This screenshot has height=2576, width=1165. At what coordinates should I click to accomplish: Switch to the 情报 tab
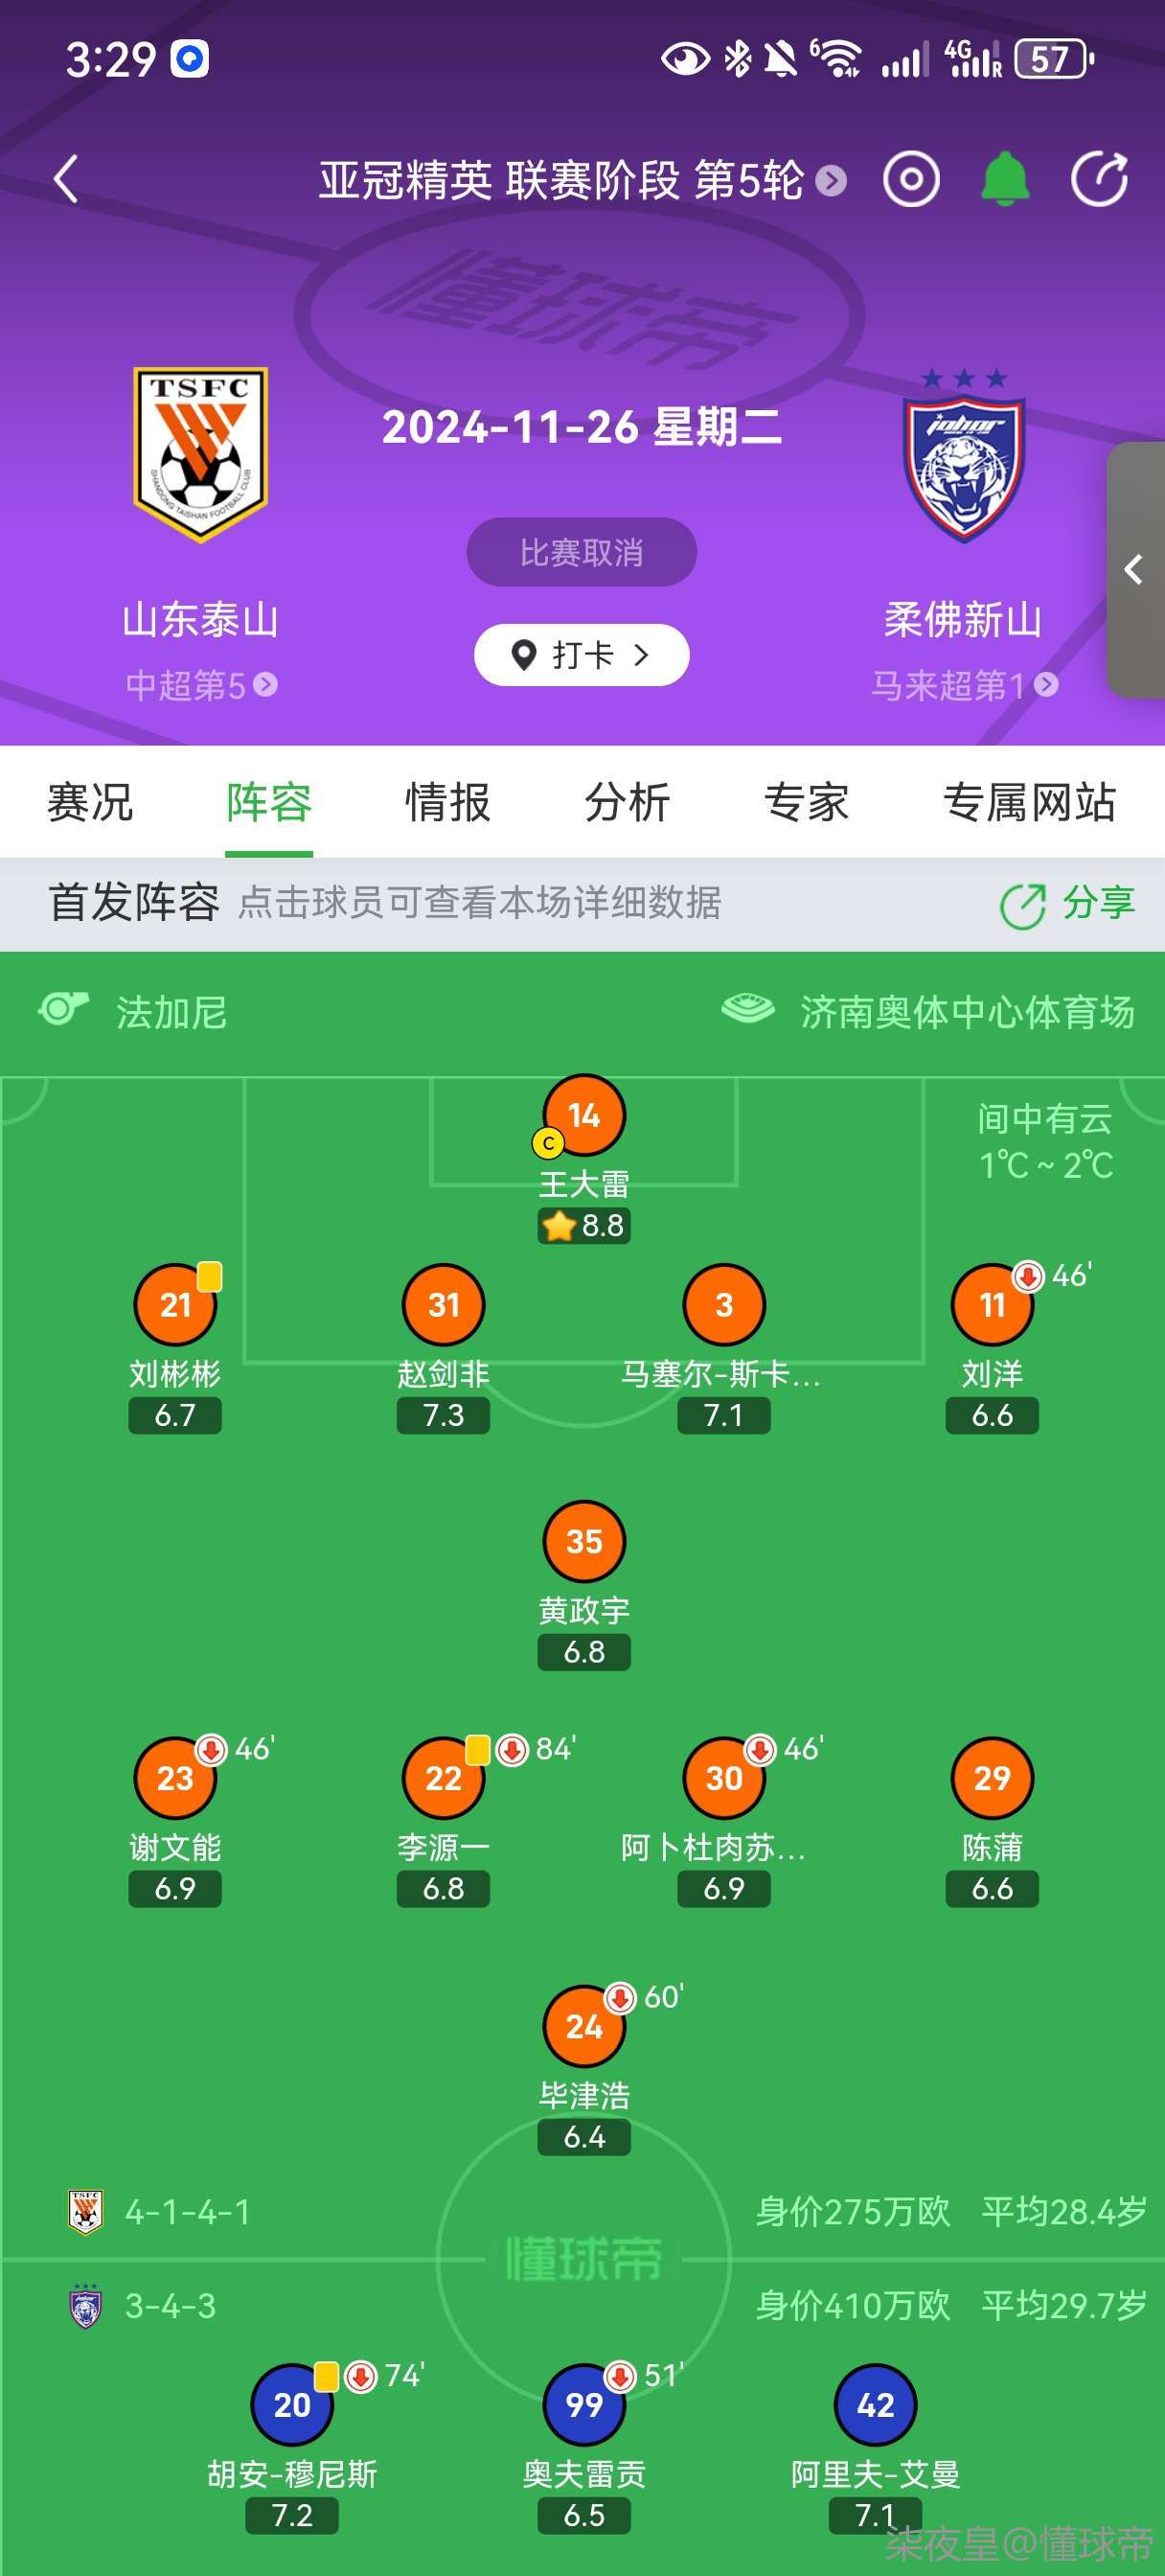click(448, 802)
